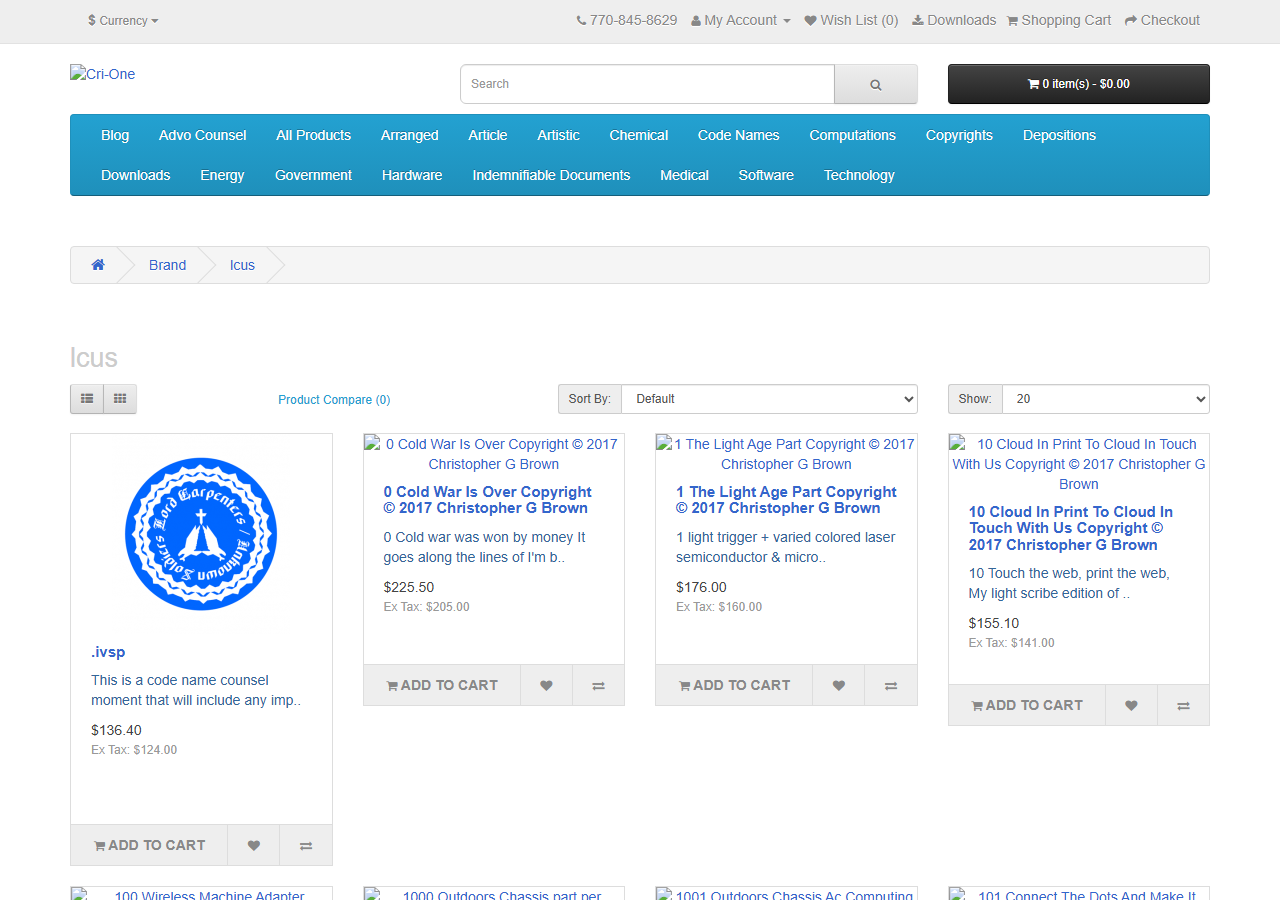Open Shopping Cart link in top bar
Image resolution: width=1280 pixels, height=900 pixels.
pyautogui.click(x=1058, y=20)
